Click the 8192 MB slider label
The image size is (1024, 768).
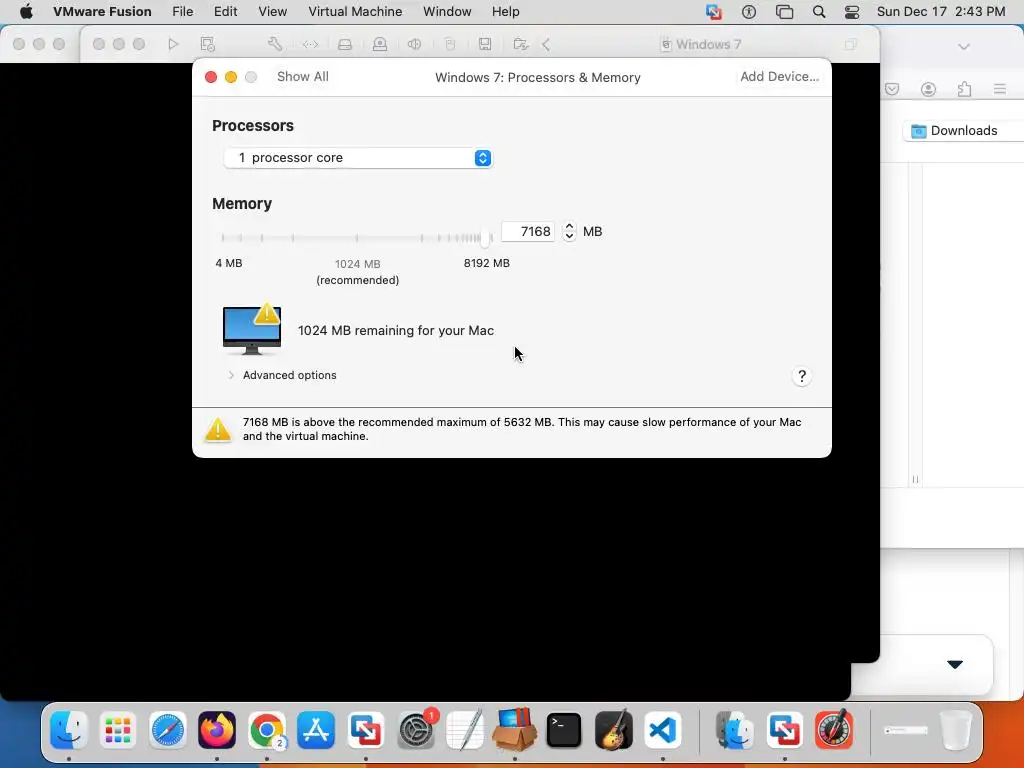click(x=487, y=263)
